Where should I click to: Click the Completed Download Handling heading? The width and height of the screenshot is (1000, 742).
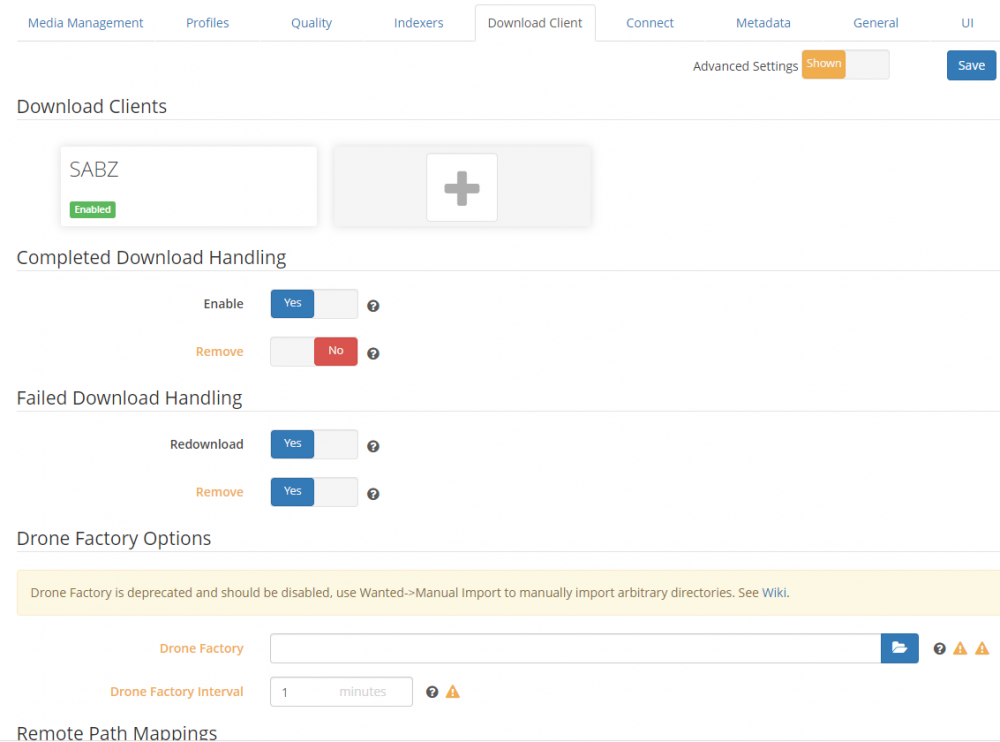[x=151, y=258]
